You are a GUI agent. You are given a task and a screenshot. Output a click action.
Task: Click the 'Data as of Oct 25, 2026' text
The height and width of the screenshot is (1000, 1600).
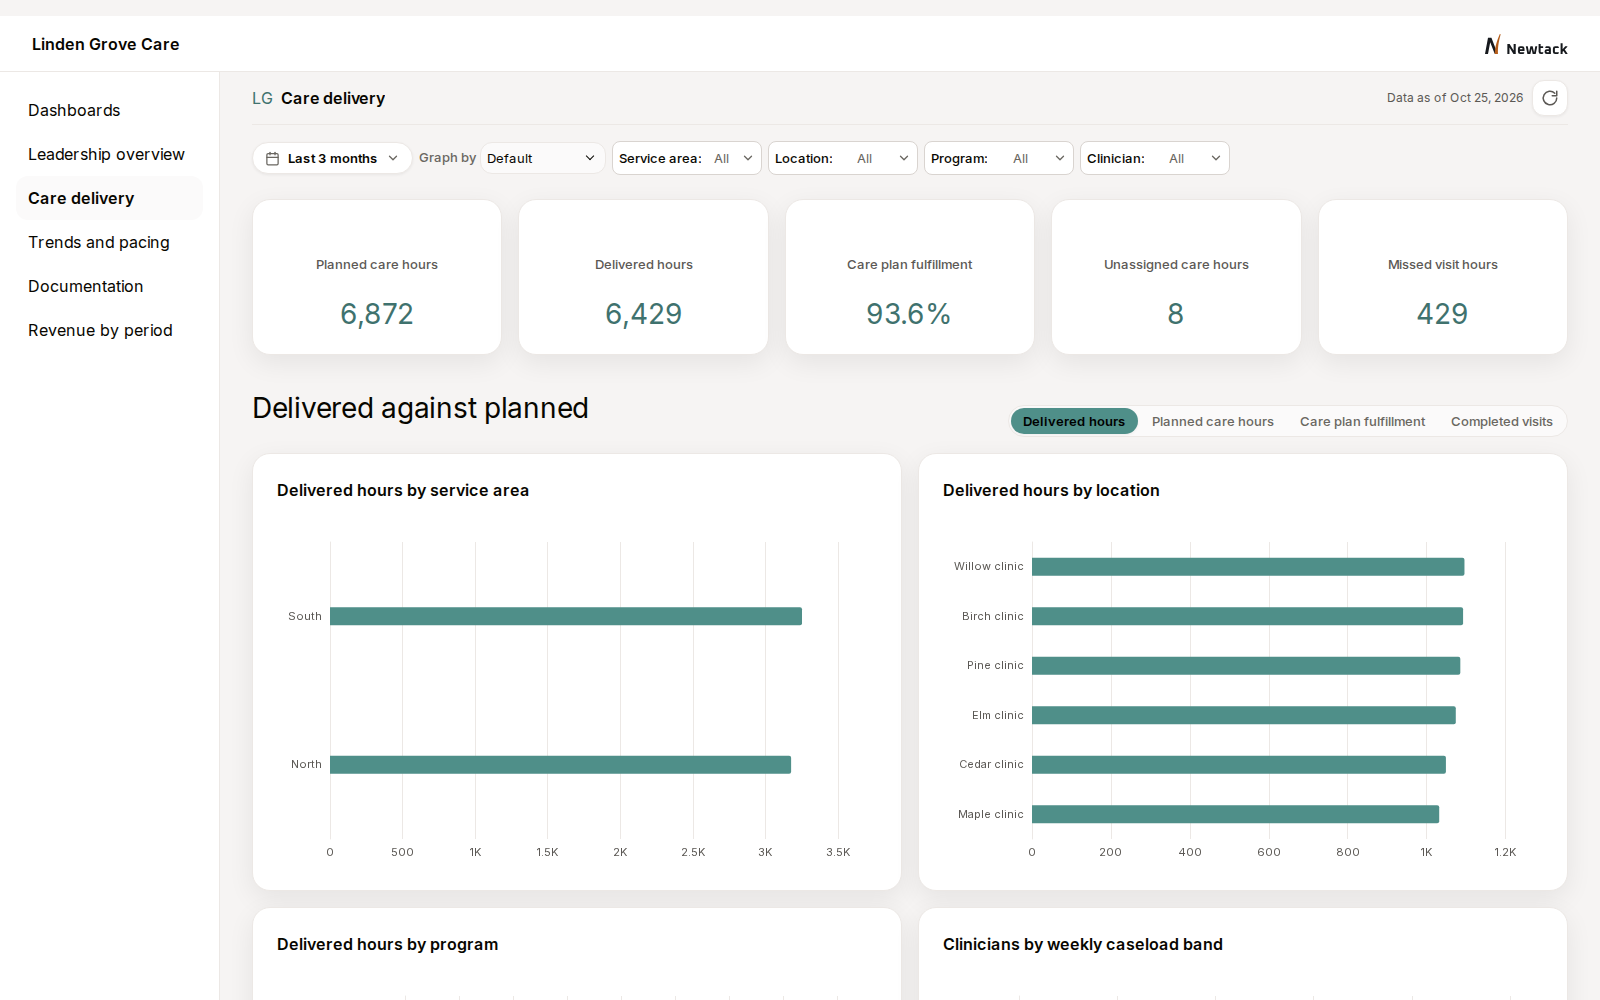click(1455, 98)
